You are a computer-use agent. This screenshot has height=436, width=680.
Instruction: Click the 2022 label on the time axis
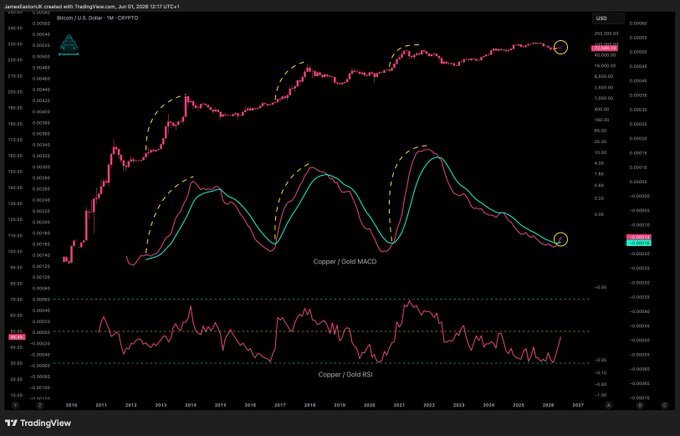(429, 405)
